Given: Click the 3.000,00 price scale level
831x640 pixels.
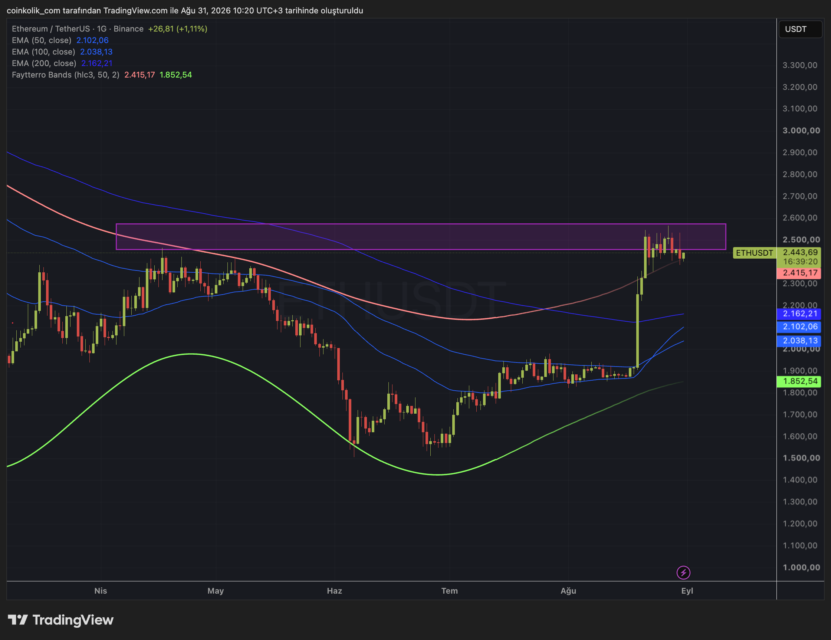Looking at the screenshot, I should (801, 130).
